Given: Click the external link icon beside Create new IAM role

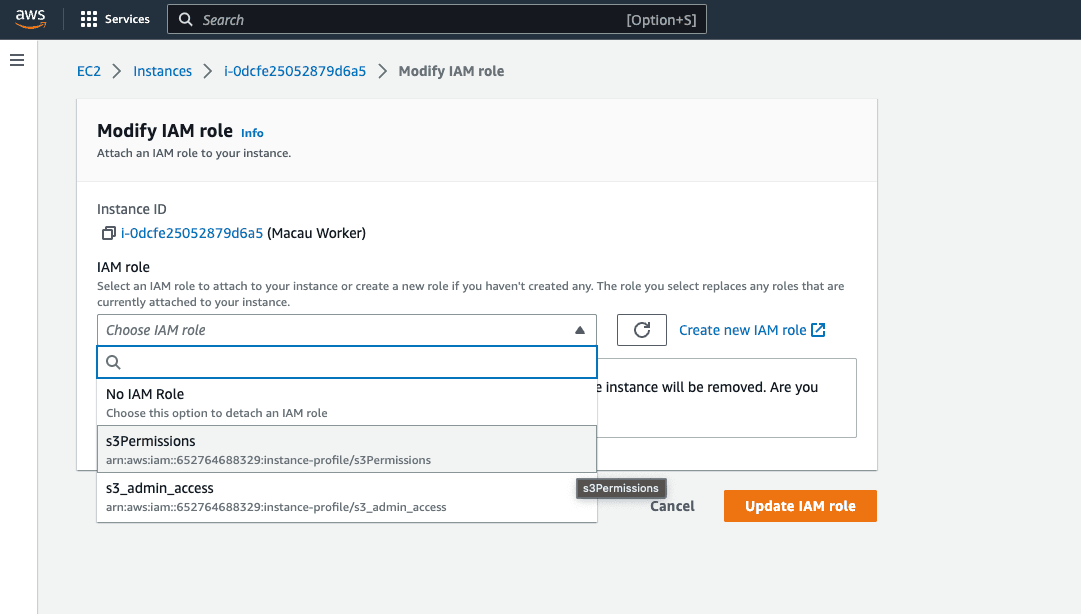Looking at the screenshot, I should coord(818,330).
